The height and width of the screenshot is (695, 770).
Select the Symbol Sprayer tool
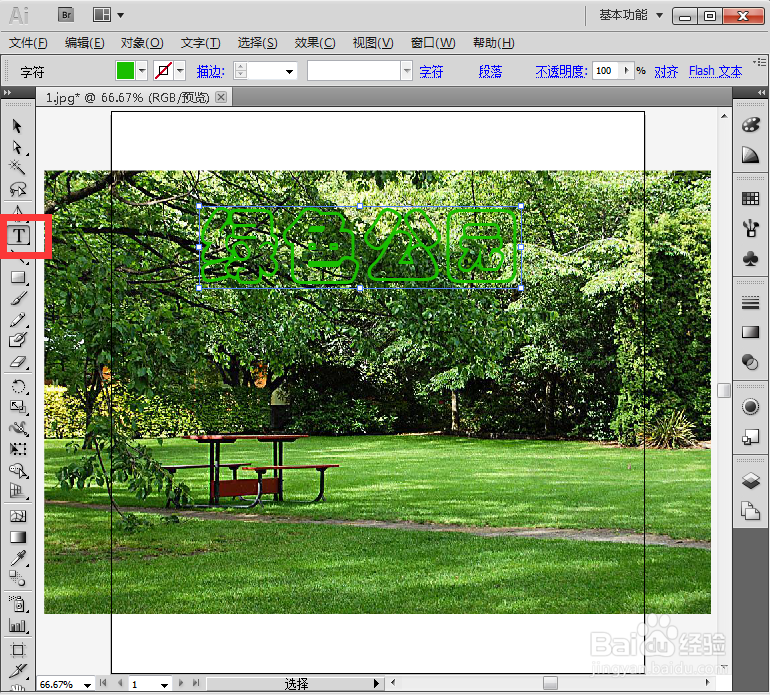pyautogui.click(x=18, y=604)
